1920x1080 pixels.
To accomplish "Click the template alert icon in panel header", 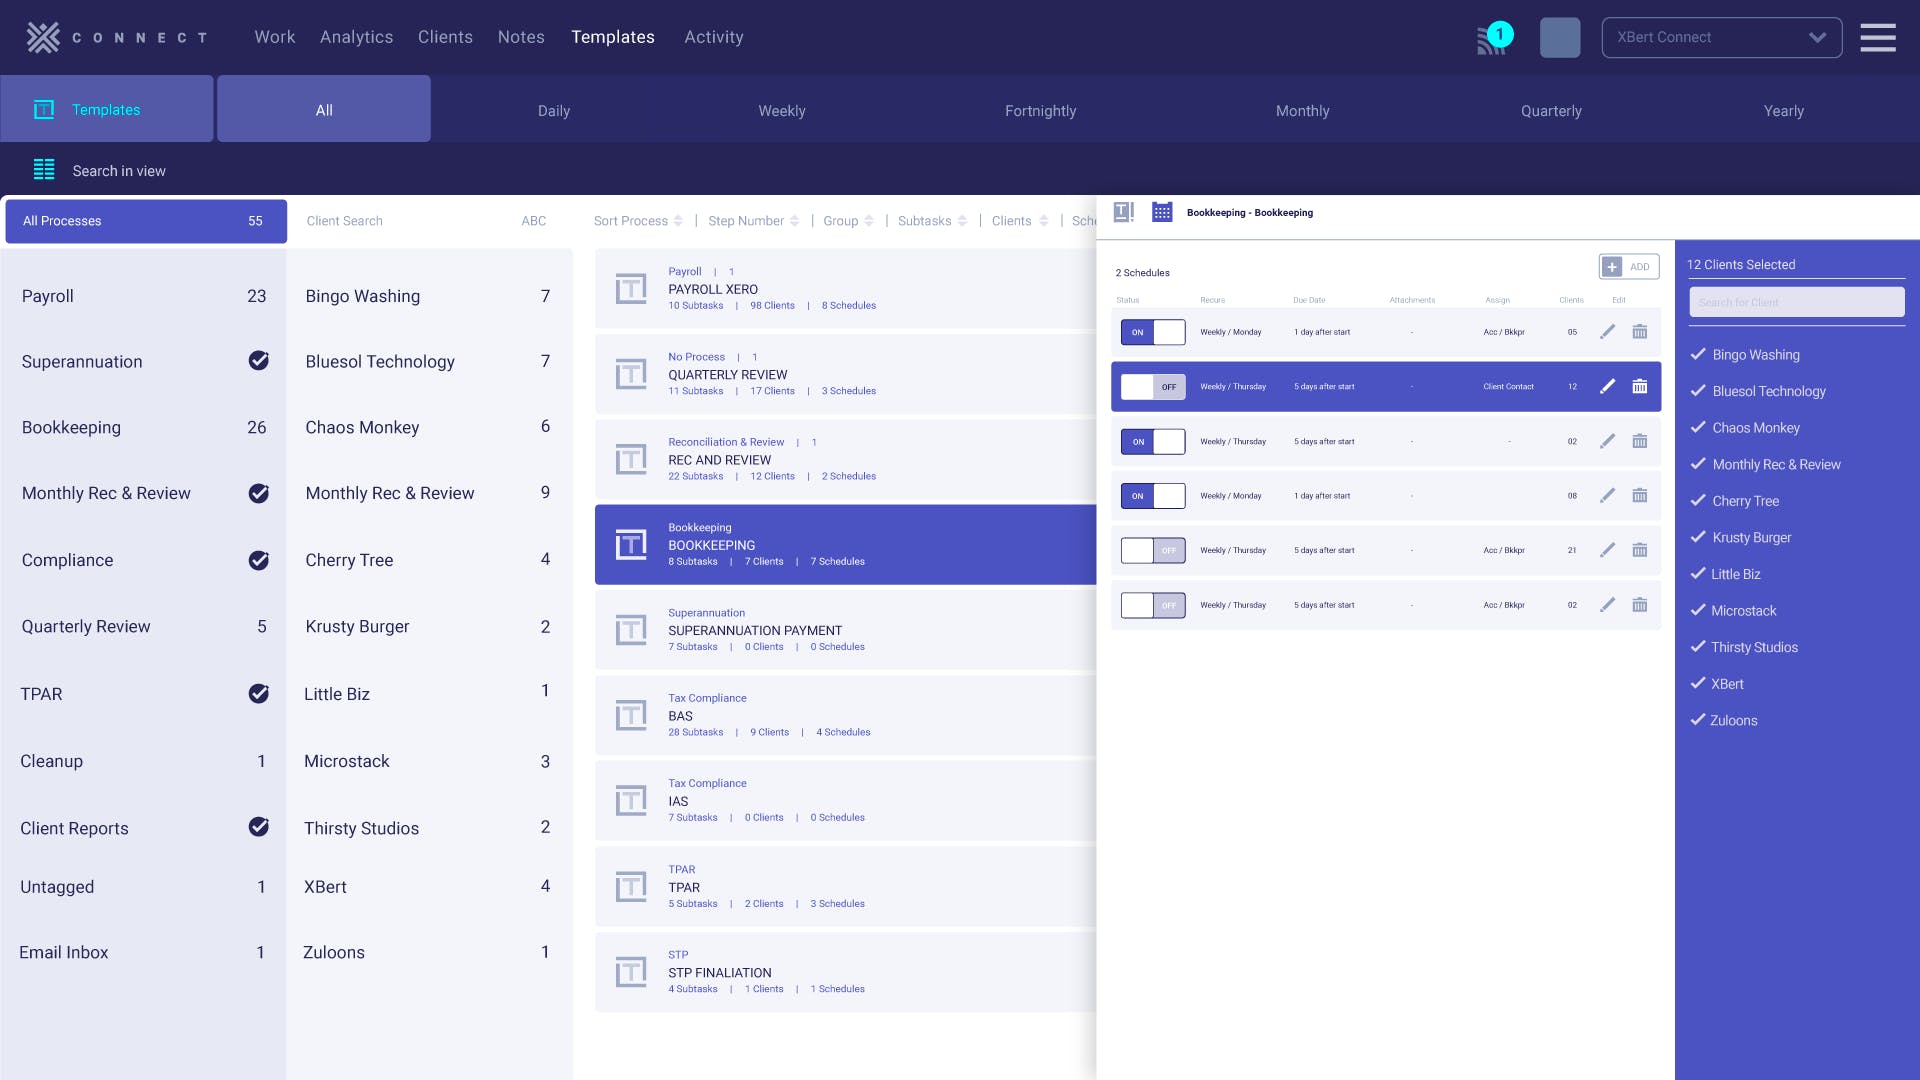I will tap(1123, 212).
